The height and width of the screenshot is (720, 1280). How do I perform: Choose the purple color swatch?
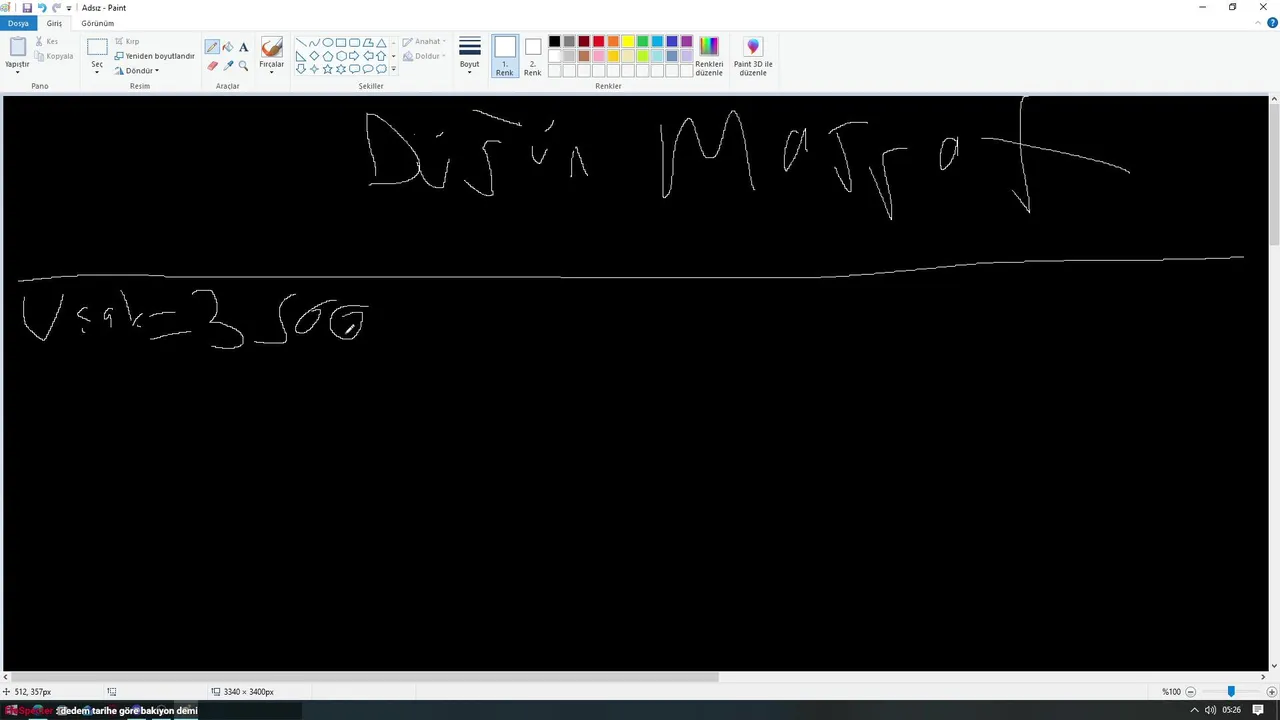coord(687,41)
